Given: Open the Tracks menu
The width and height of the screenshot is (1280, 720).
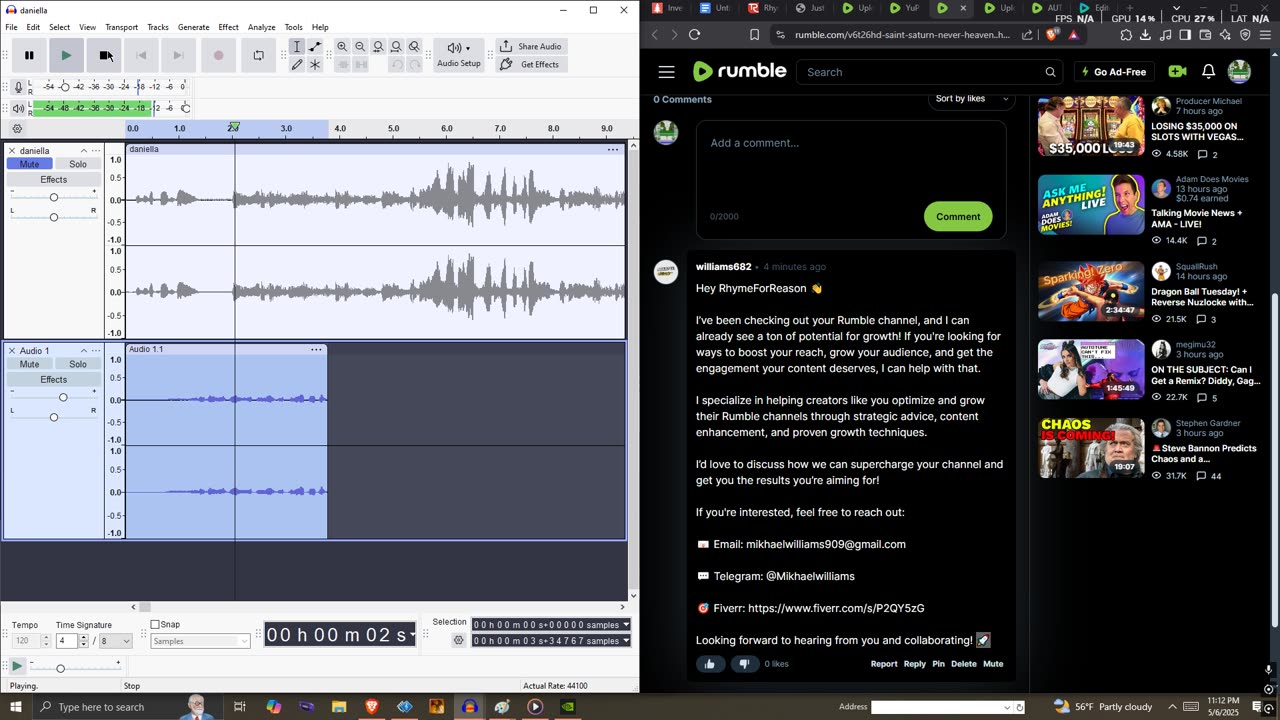Looking at the screenshot, I should point(158,27).
